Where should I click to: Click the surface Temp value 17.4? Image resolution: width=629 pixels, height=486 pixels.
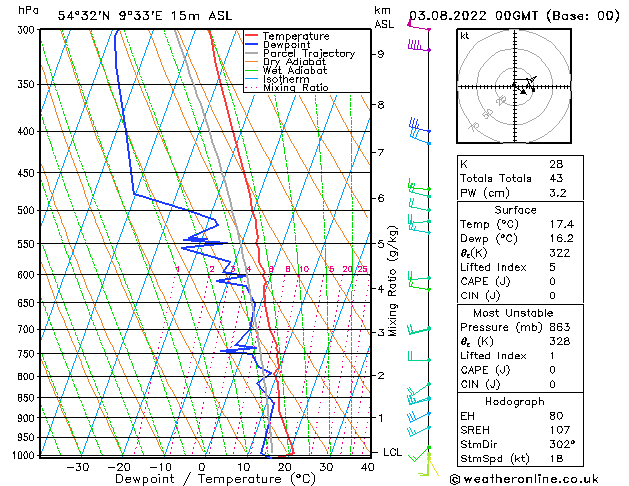point(562,224)
